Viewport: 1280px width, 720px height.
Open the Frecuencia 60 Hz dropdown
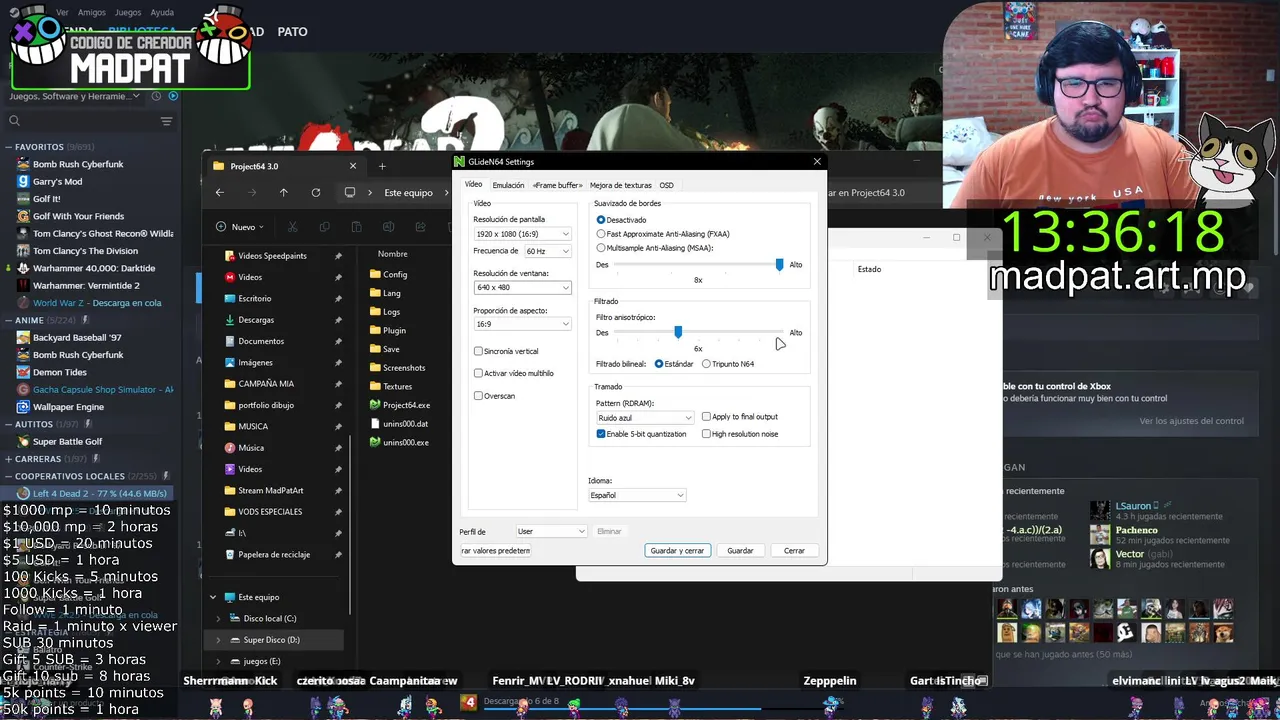tap(547, 251)
